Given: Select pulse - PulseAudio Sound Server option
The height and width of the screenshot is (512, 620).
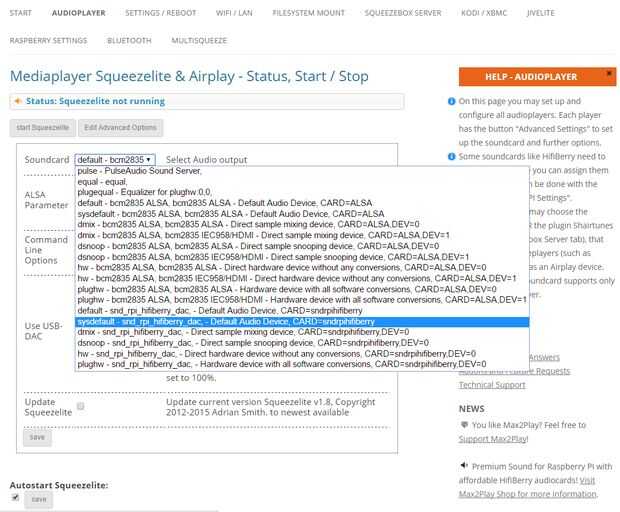Looking at the screenshot, I should coord(302,171).
